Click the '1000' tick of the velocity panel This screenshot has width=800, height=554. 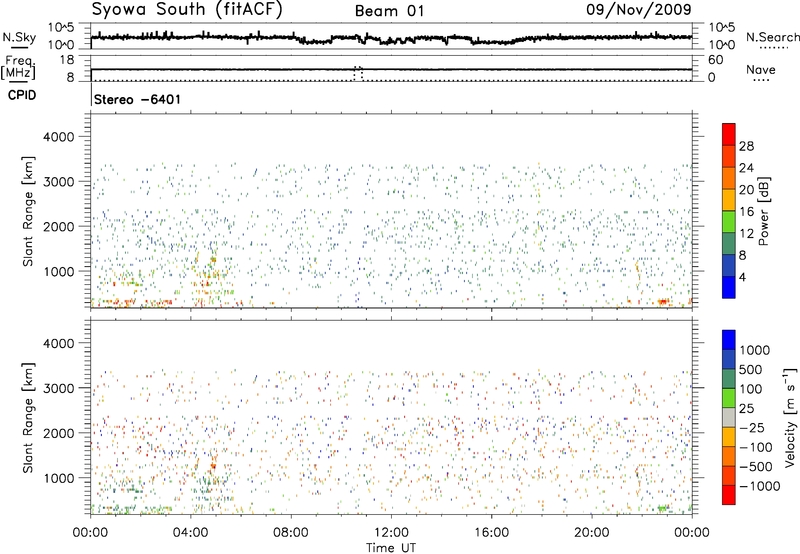(58, 478)
